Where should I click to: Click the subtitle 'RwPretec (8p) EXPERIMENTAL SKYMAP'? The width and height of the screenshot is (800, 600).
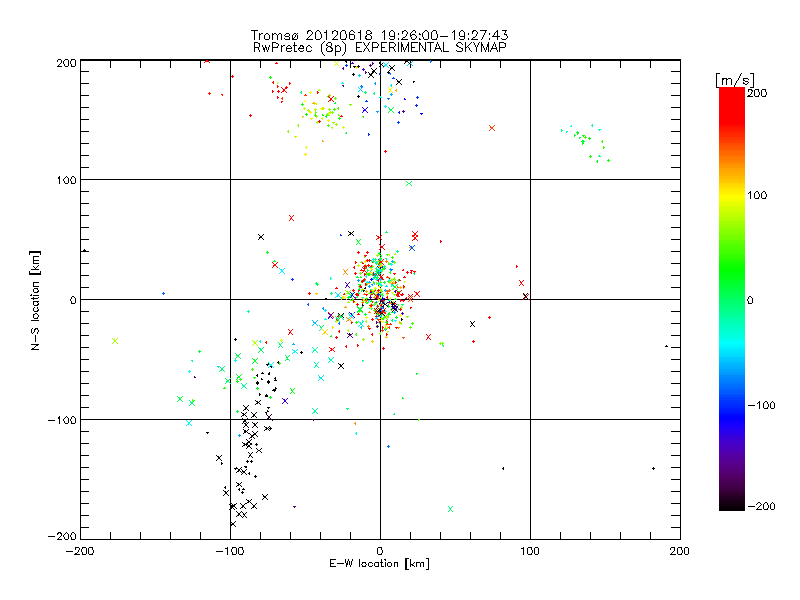380,47
